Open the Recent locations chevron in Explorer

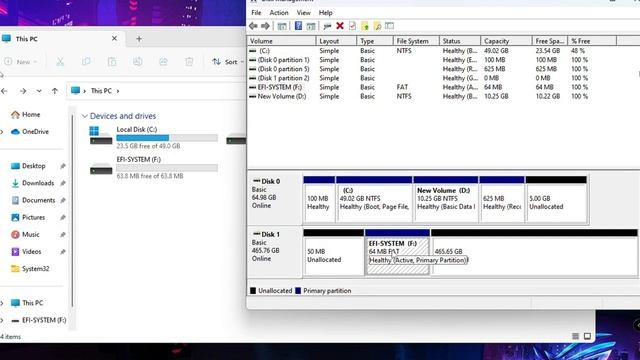[x=39, y=91]
